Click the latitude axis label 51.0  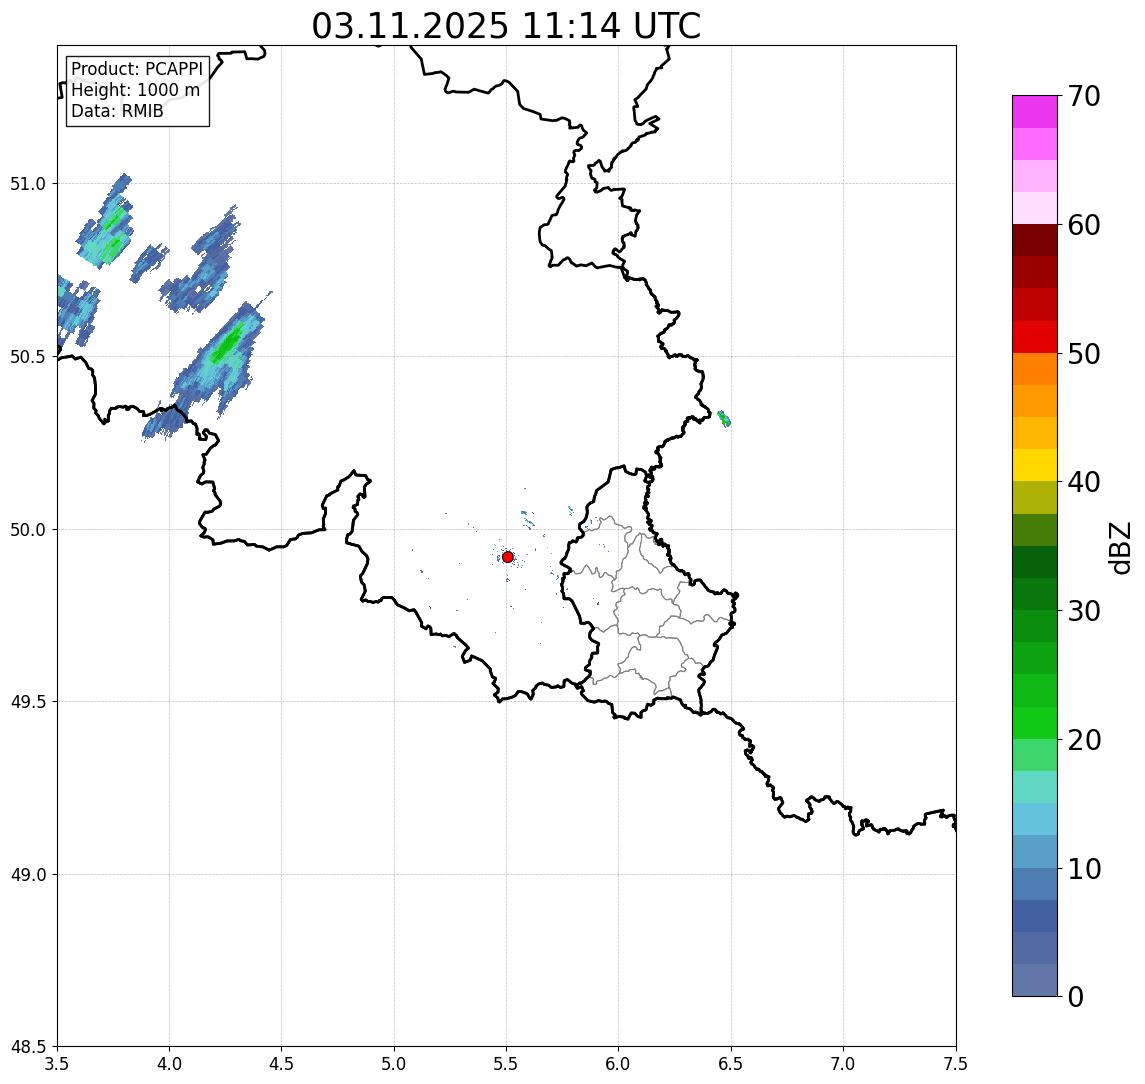click(x=28, y=184)
